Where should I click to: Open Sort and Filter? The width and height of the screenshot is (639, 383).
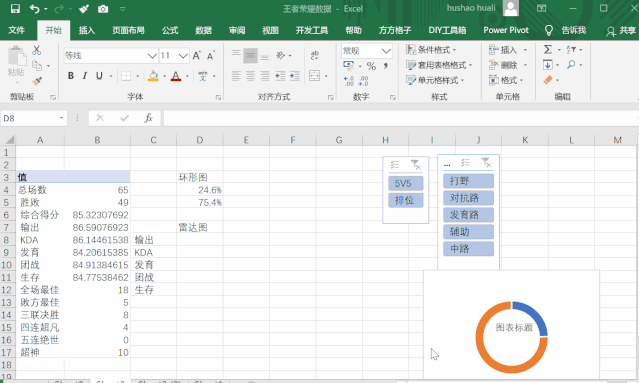click(574, 50)
